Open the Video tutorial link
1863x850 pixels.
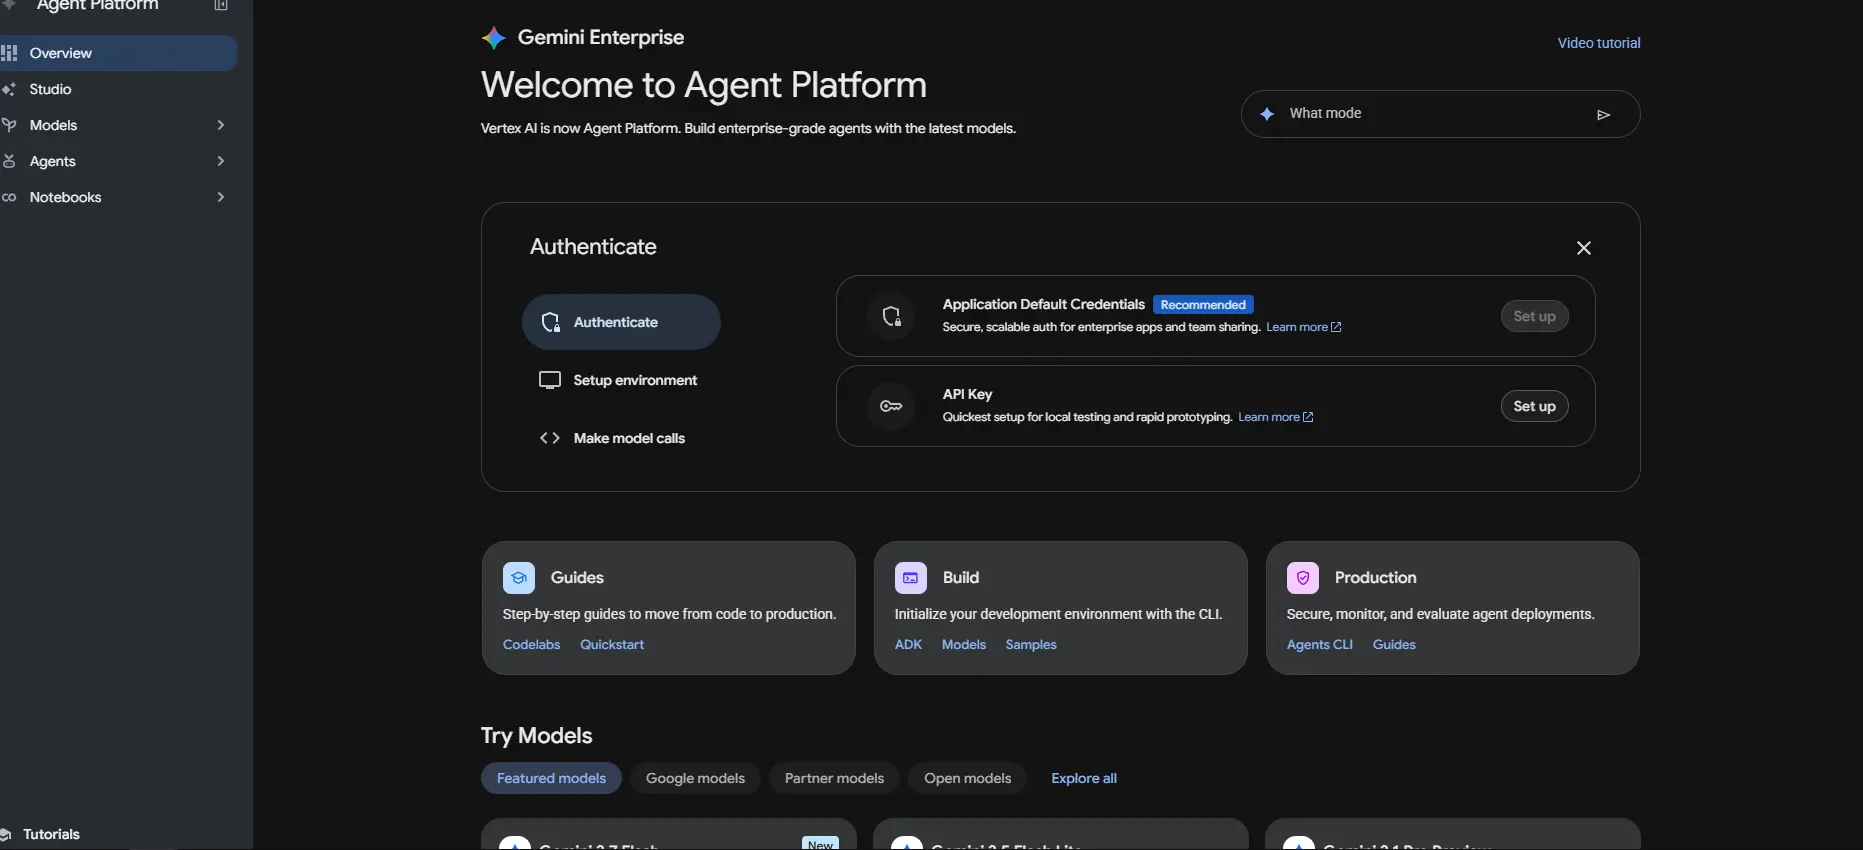coord(1599,43)
